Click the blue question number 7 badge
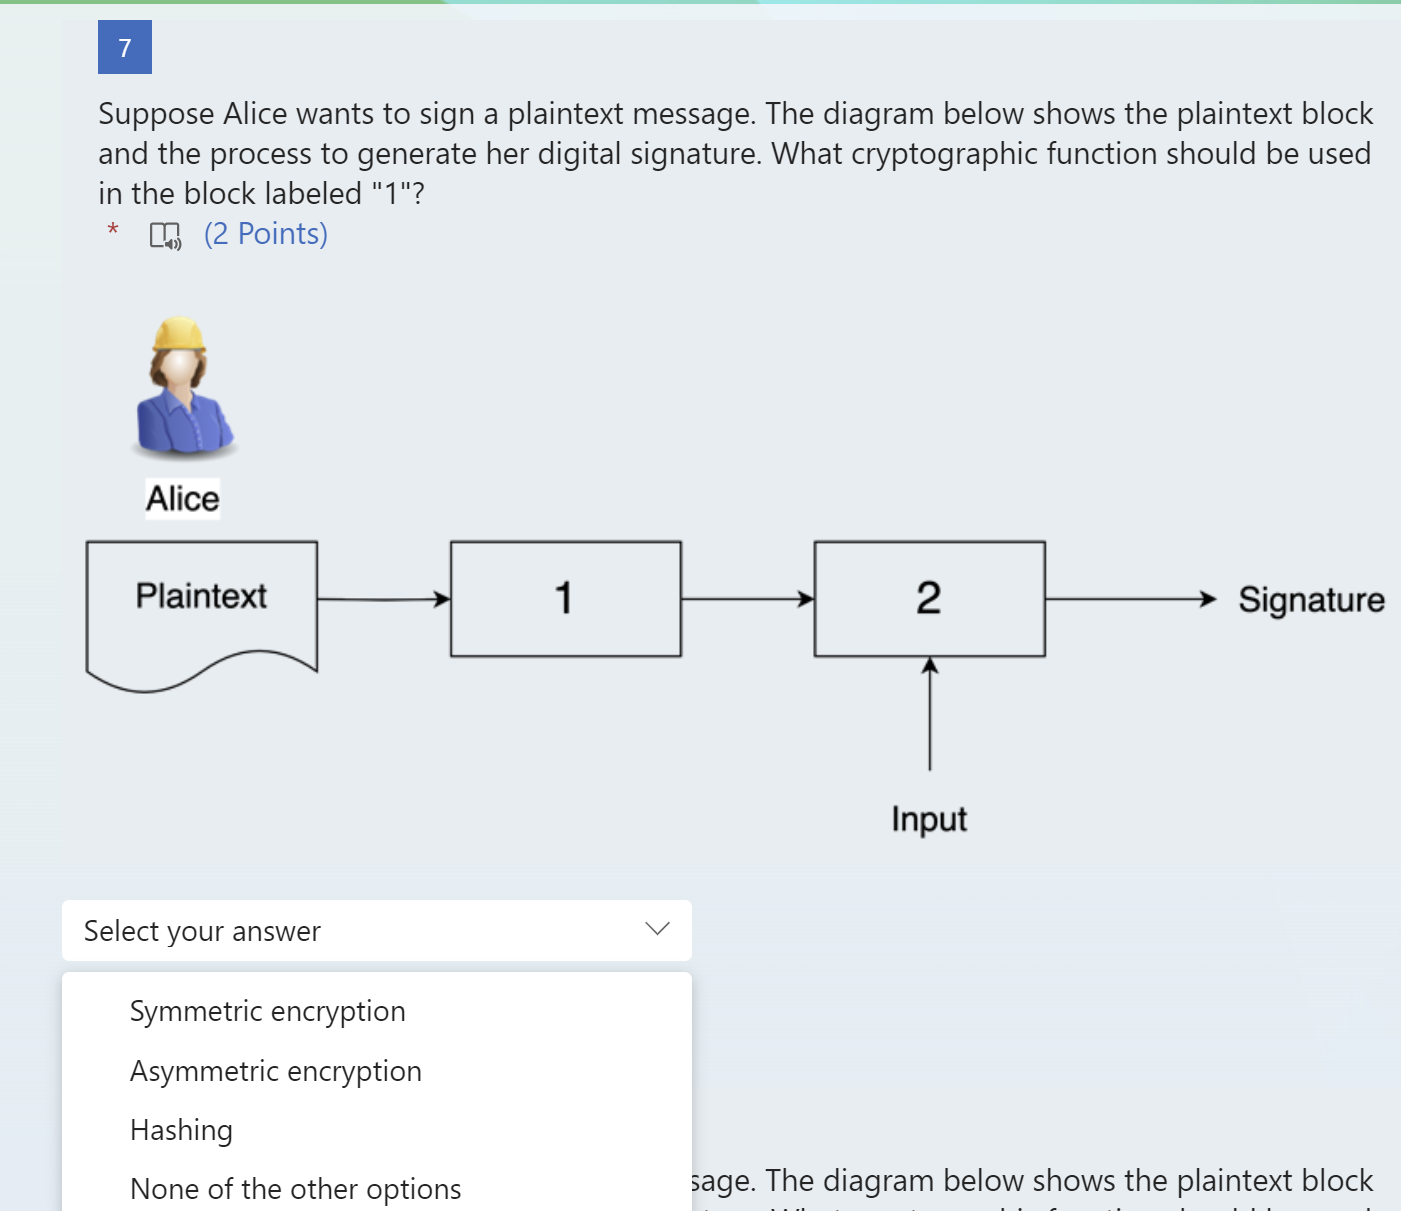1401x1211 pixels. click(x=124, y=47)
